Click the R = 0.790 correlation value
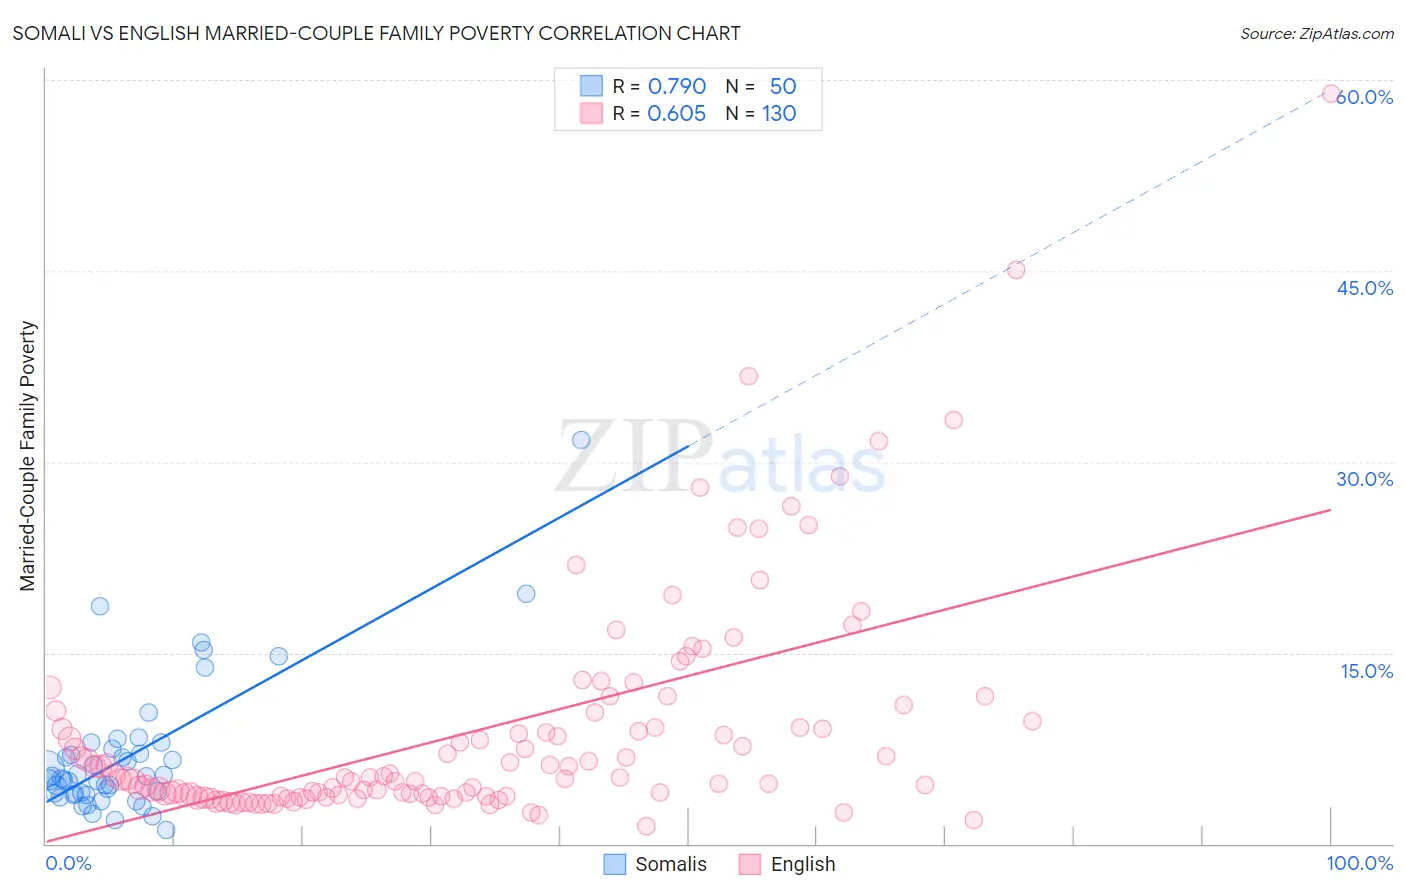The width and height of the screenshot is (1406, 892). click(x=659, y=86)
